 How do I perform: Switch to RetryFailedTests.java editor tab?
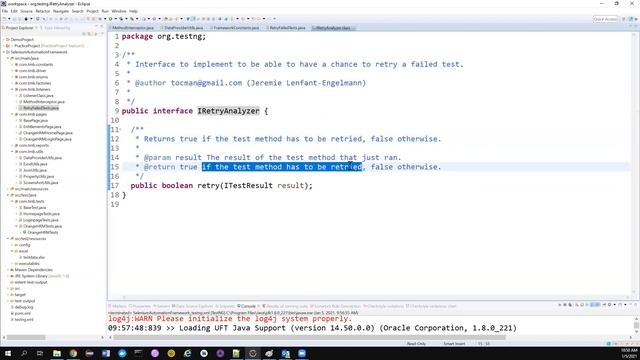287,28
